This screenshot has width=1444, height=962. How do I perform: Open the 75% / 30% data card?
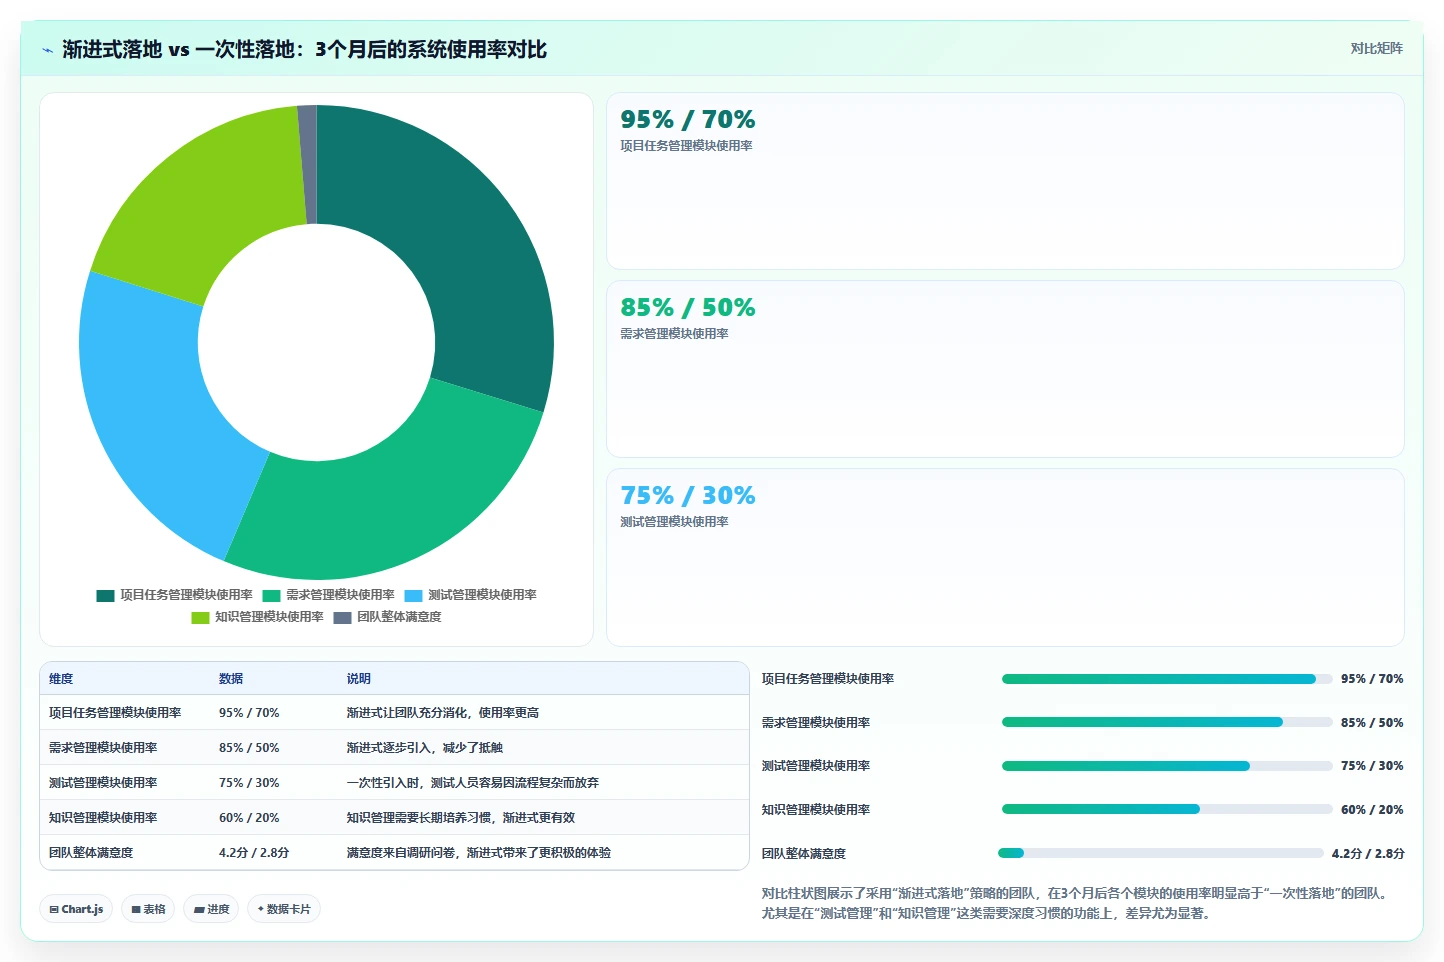click(1005, 557)
